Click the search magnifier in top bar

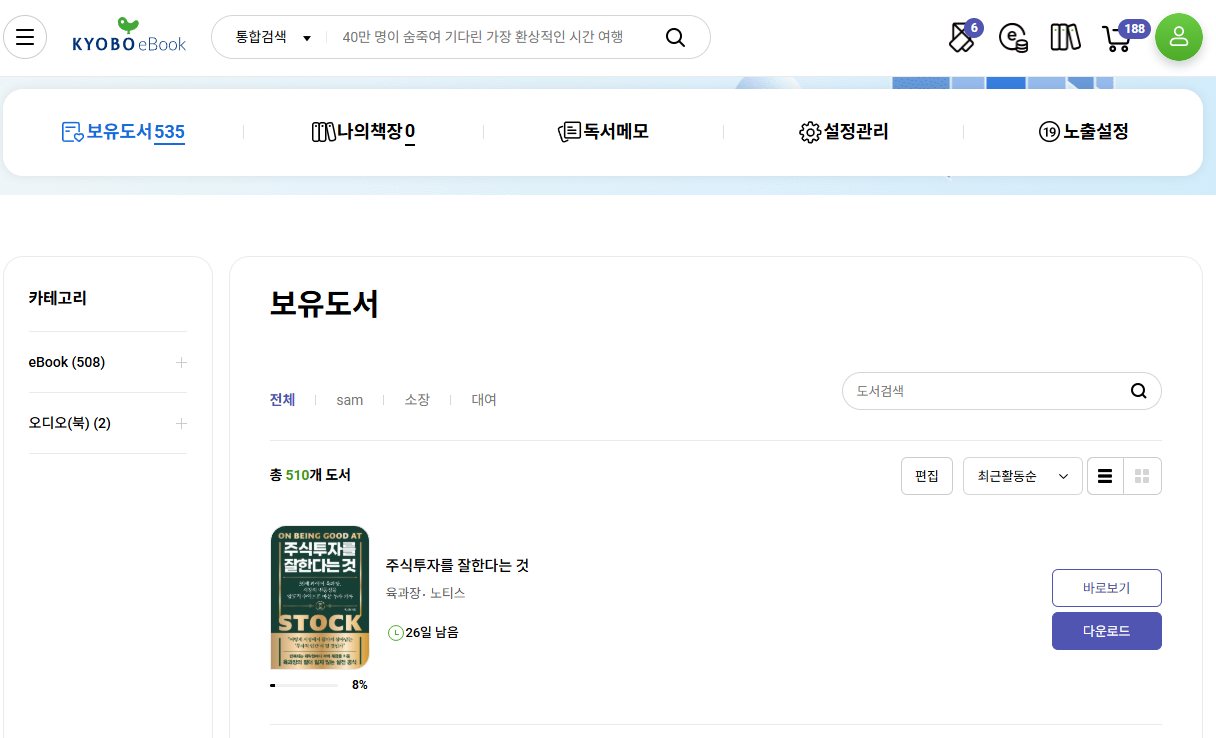pos(675,37)
